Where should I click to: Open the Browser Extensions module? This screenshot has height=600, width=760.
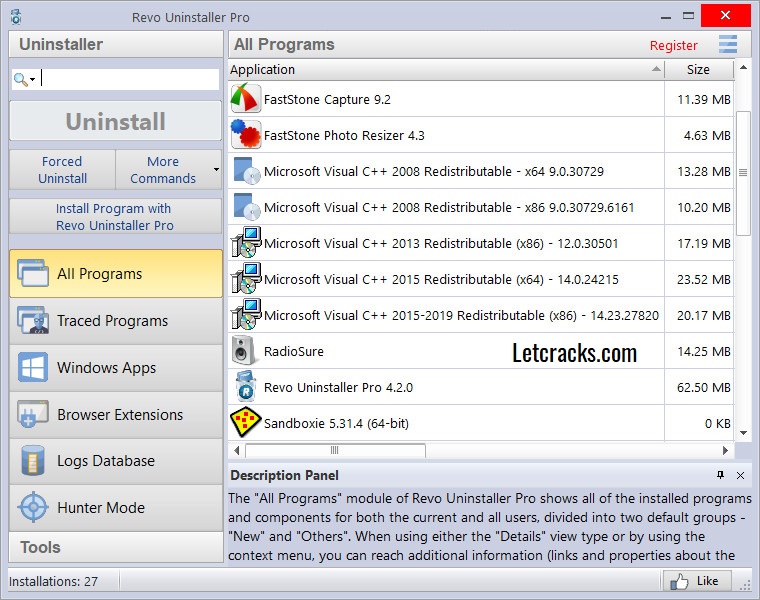coord(116,414)
